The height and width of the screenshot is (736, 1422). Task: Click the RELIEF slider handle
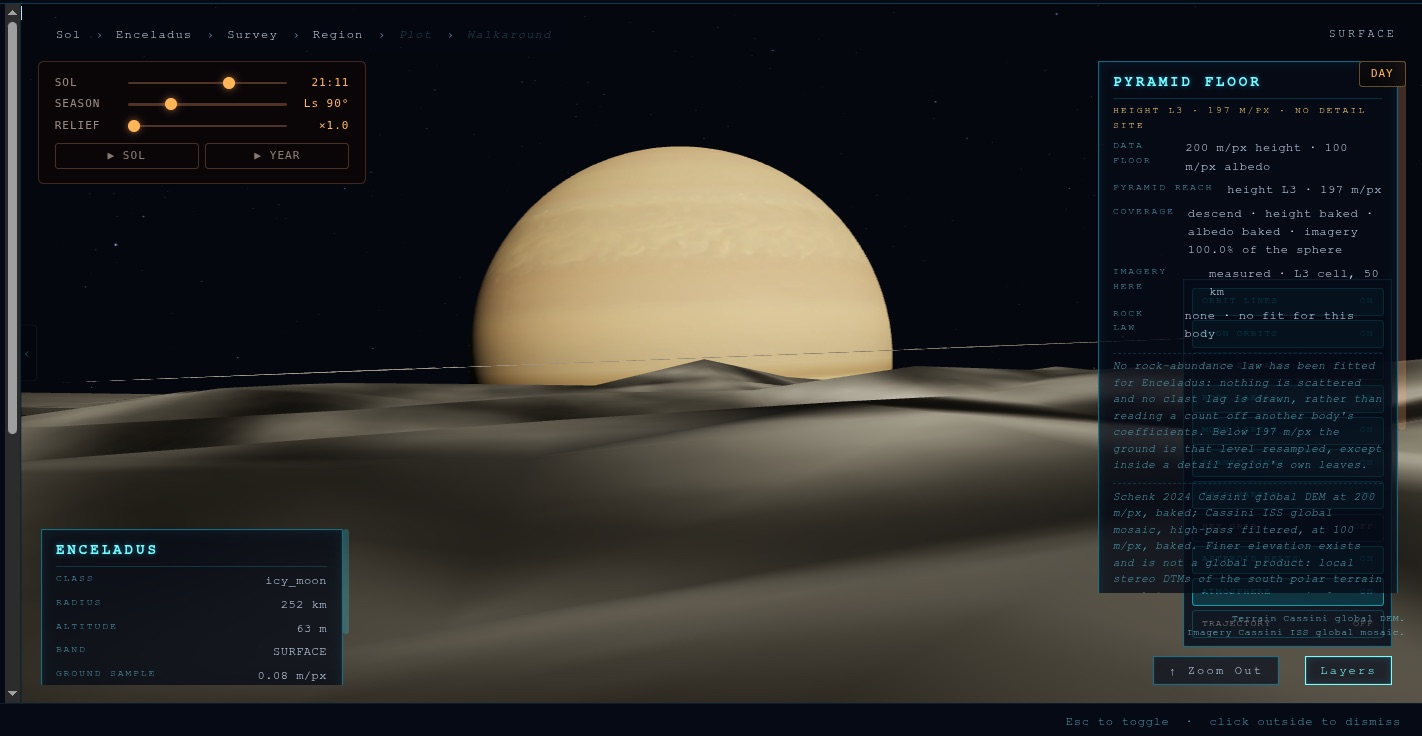pyautogui.click(x=134, y=126)
